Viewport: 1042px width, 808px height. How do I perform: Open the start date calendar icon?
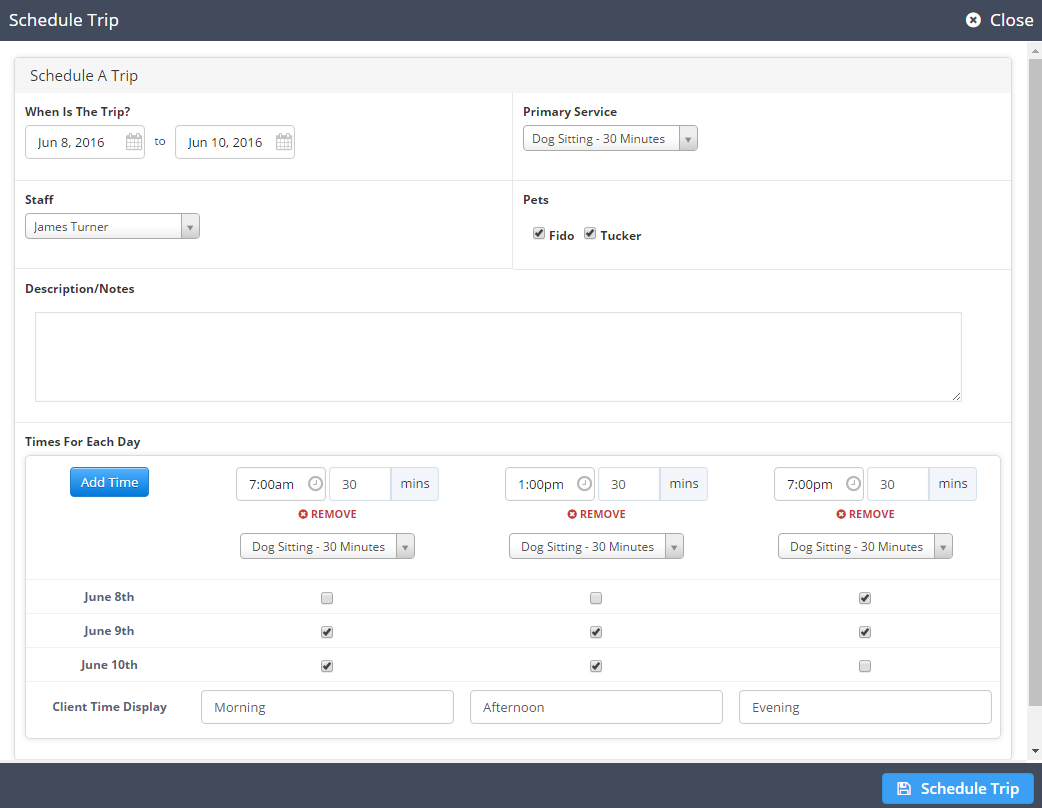coord(134,142)
